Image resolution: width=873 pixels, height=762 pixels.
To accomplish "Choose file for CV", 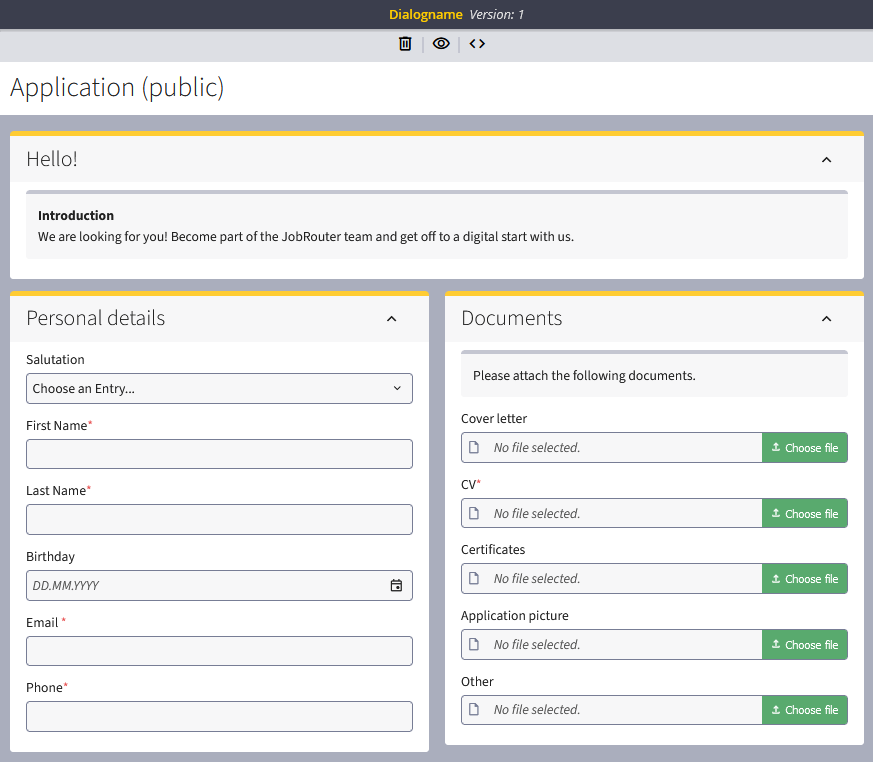I will pos(805,513).
